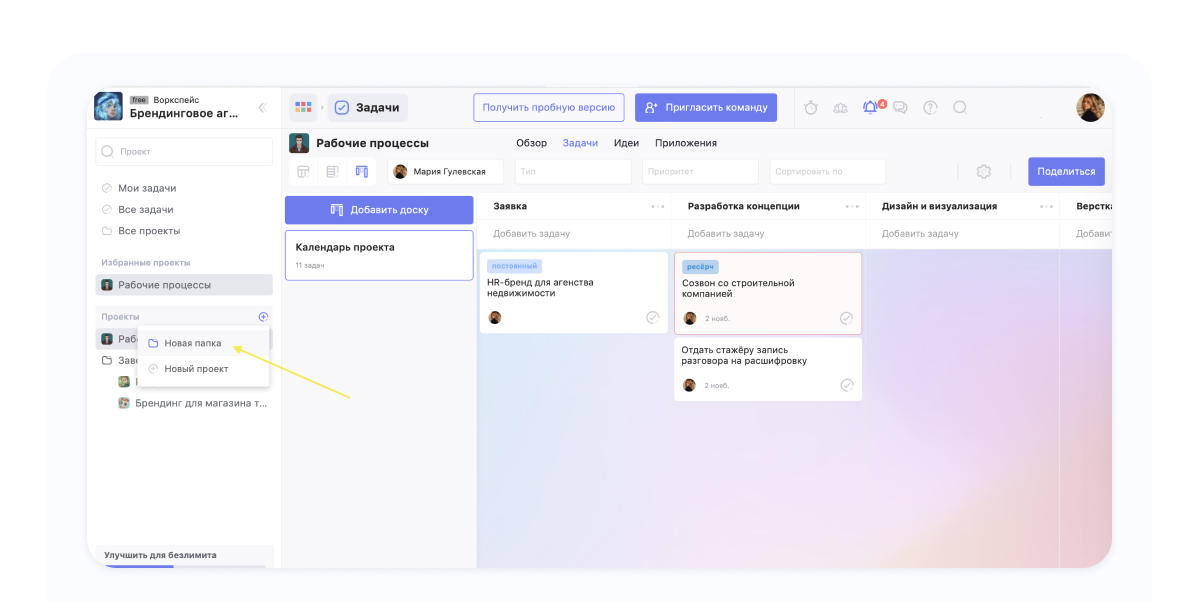Mark Созвон со строительной компанией done

(x=846, y=319)
